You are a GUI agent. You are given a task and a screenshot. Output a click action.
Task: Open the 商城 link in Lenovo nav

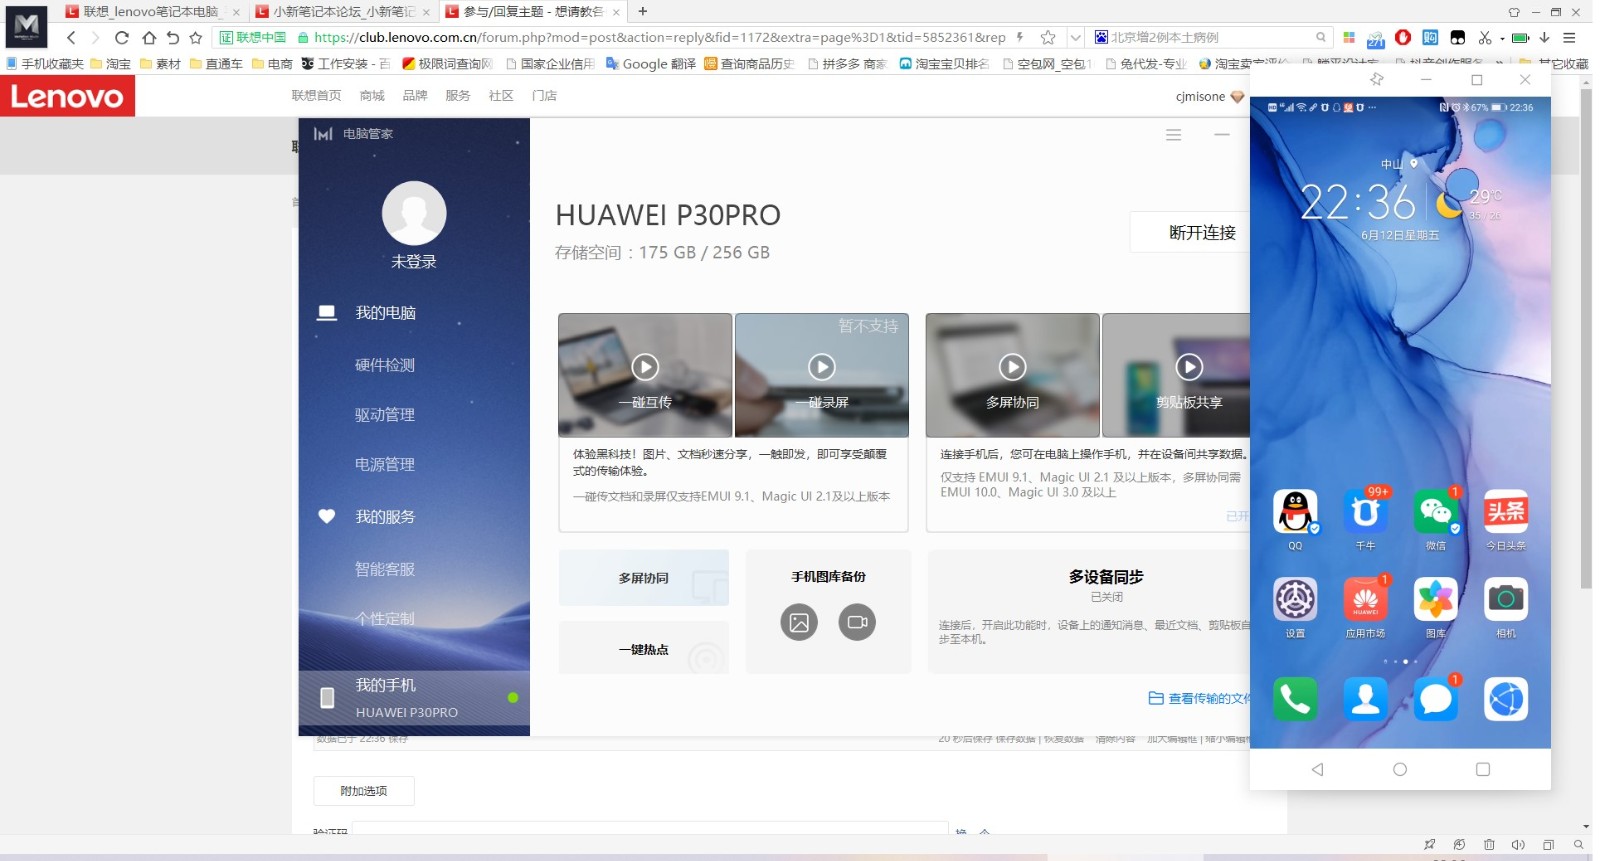[x=372, y=96]
